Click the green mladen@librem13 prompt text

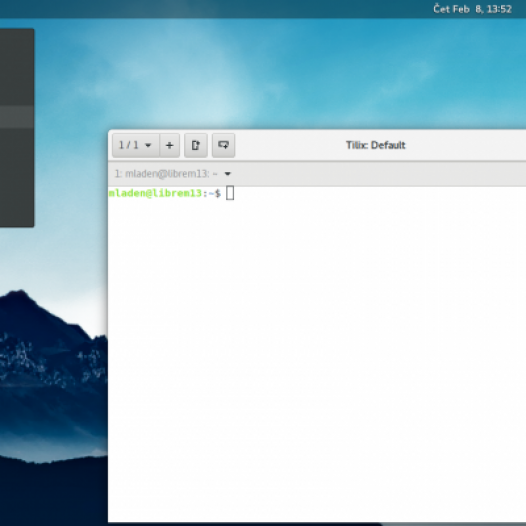click(x=155, y=193)
